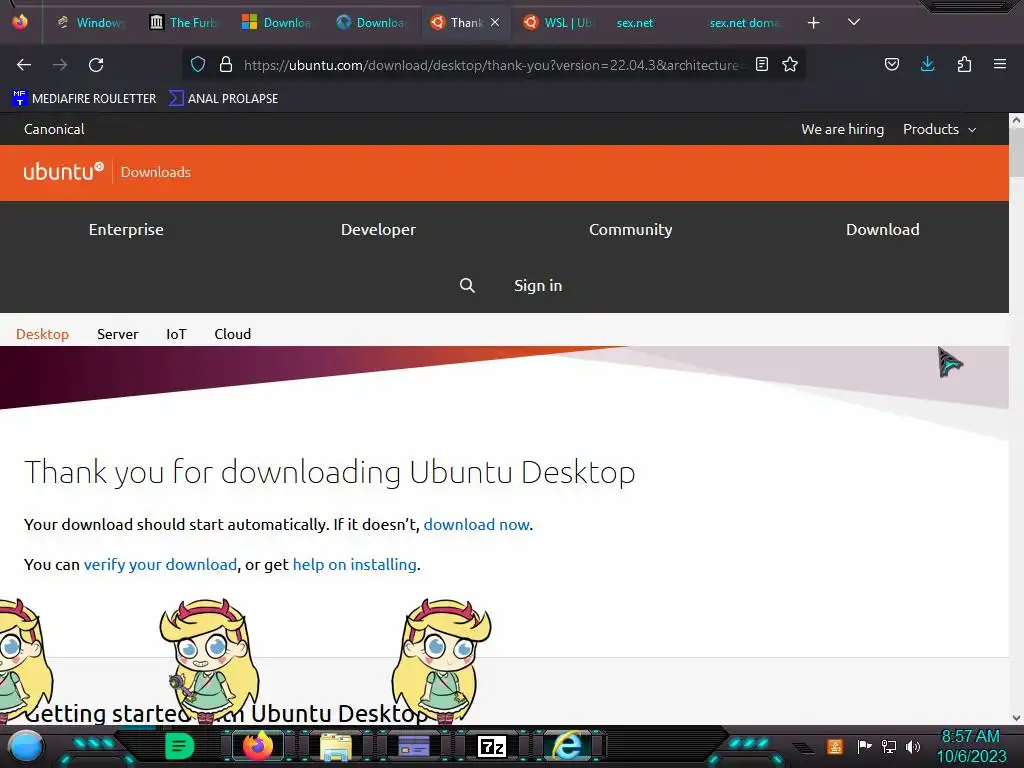Select the IoT sub-navigation tab
This screenshot has width=1024, height=768.
176,334
